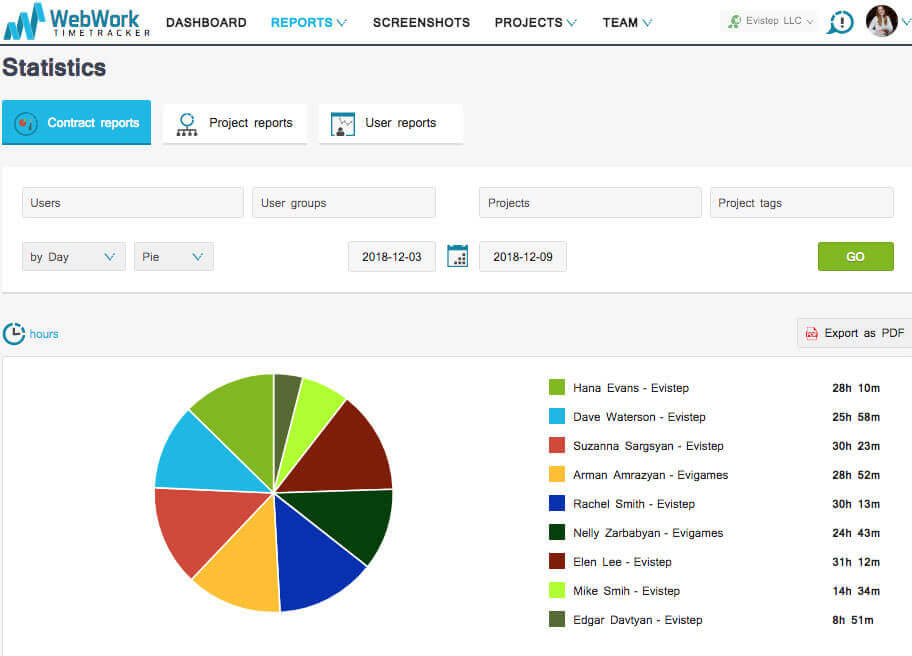Click the '30h 23m' value
The height and width of the screenshot is (656, 912).
856,446
